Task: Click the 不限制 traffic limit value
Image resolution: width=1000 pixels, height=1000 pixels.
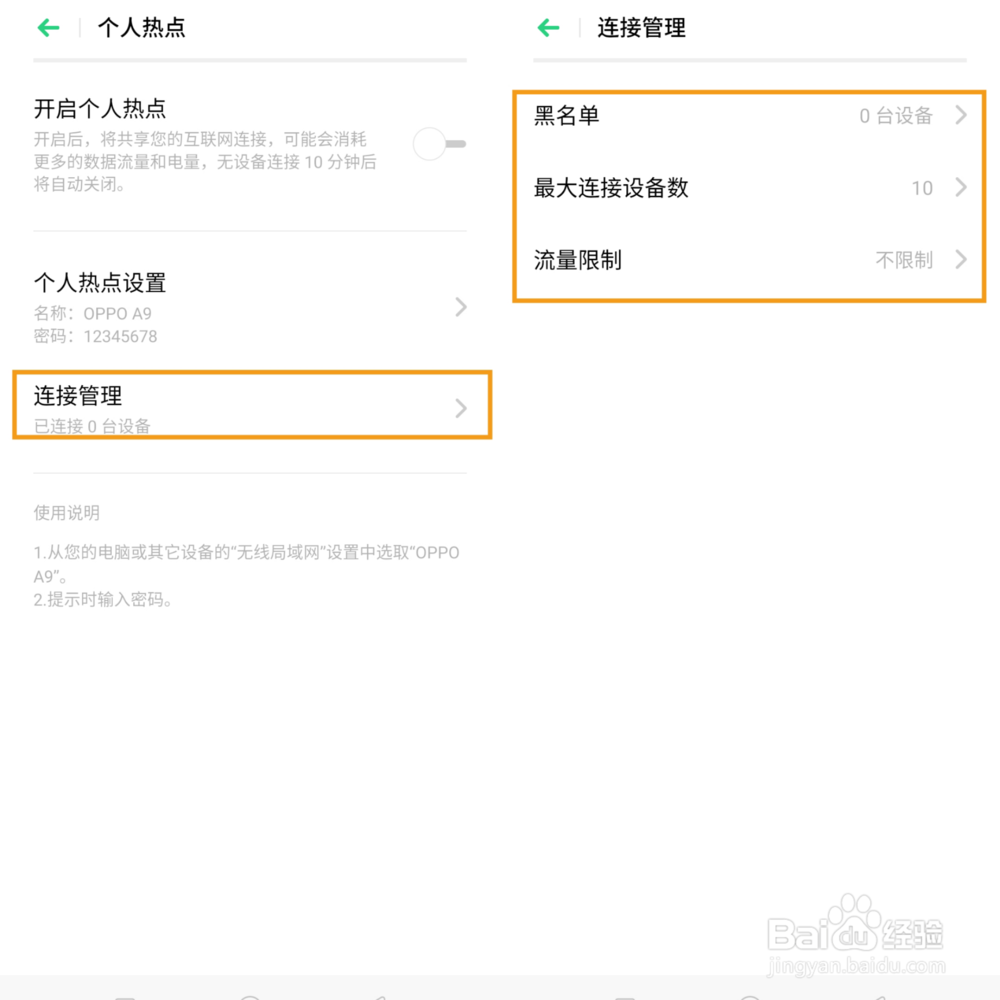Action: (x=904, y=260)
